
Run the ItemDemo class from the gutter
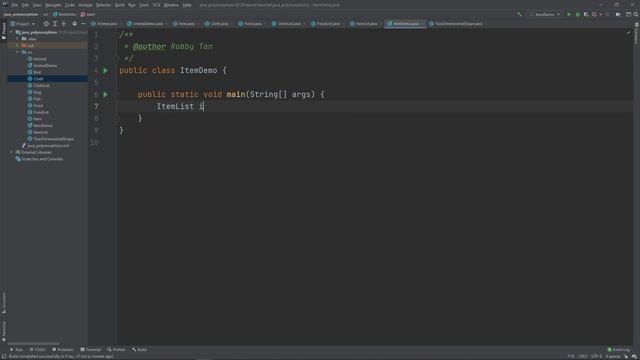(x=106, y=70)
